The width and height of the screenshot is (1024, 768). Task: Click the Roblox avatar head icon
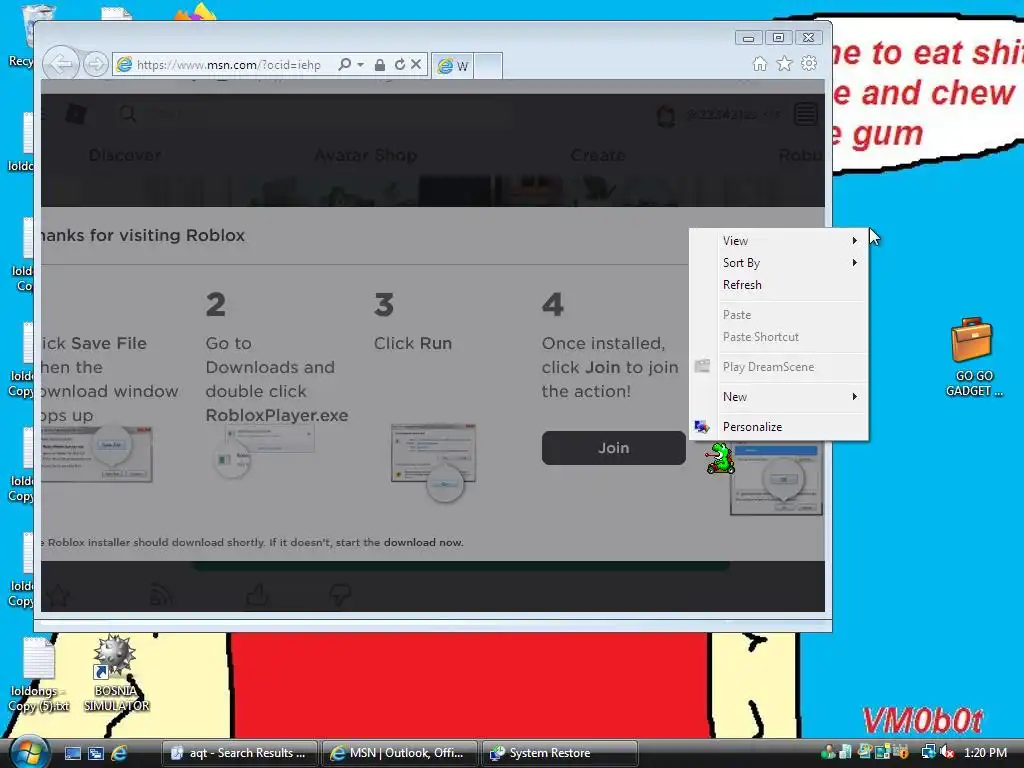pyautogui.click(x=665, y=116)
